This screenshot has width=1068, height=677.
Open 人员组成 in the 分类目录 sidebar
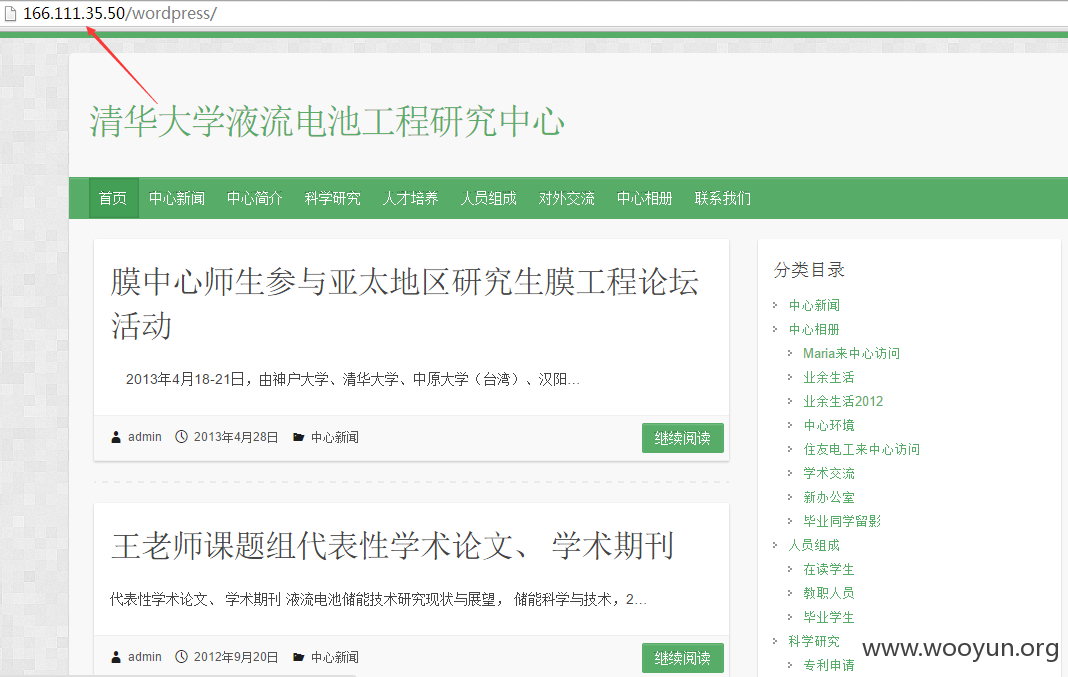pyautogui.click(x=814, y=545)
